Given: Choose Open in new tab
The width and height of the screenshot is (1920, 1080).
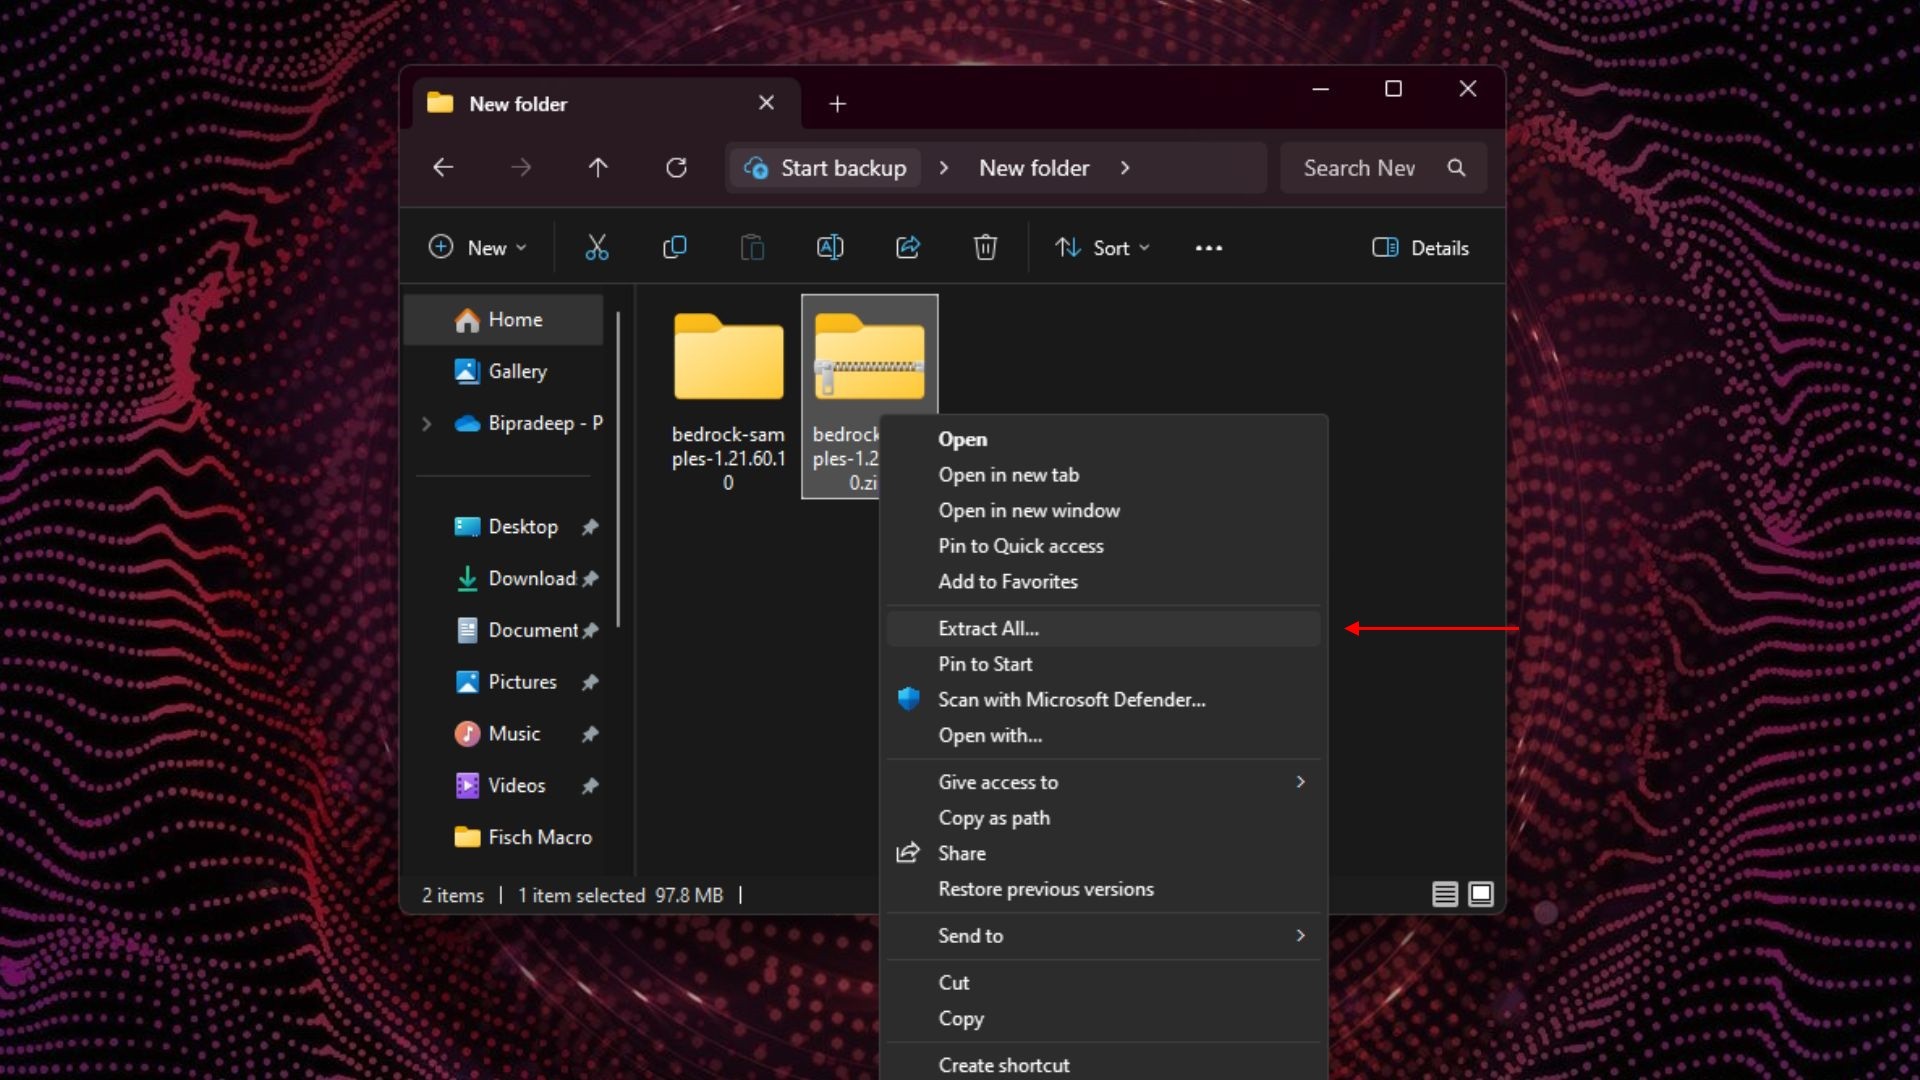Looking at the screenshot, I should click(x=1103, y=475).
